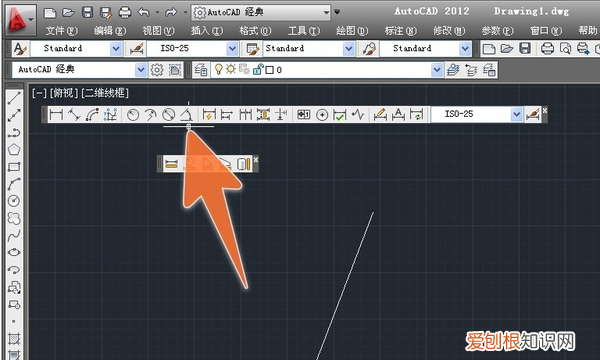600x360 pixels.
Task: Click the [-] viewport control label
Action: click(x=39, y=93)
